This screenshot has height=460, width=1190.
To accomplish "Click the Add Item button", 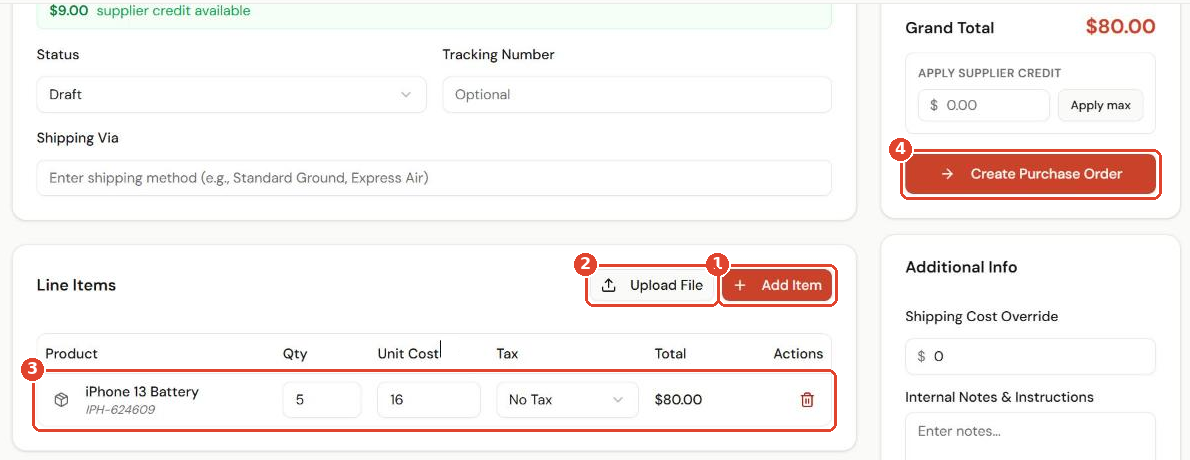I will [777, 285].
